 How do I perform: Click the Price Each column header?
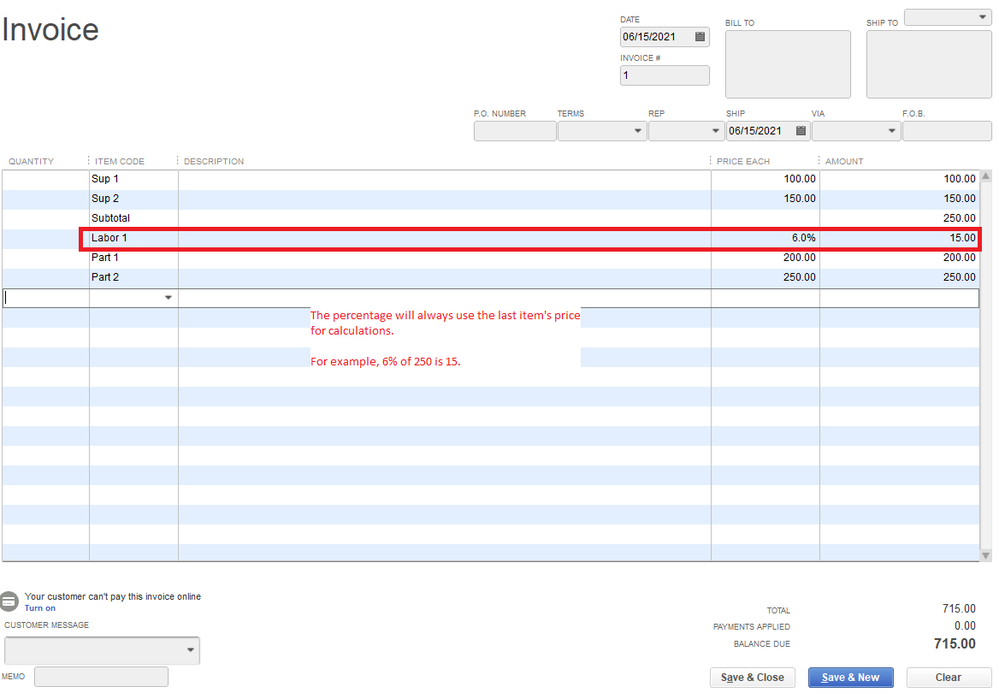(x=743, y=161)
